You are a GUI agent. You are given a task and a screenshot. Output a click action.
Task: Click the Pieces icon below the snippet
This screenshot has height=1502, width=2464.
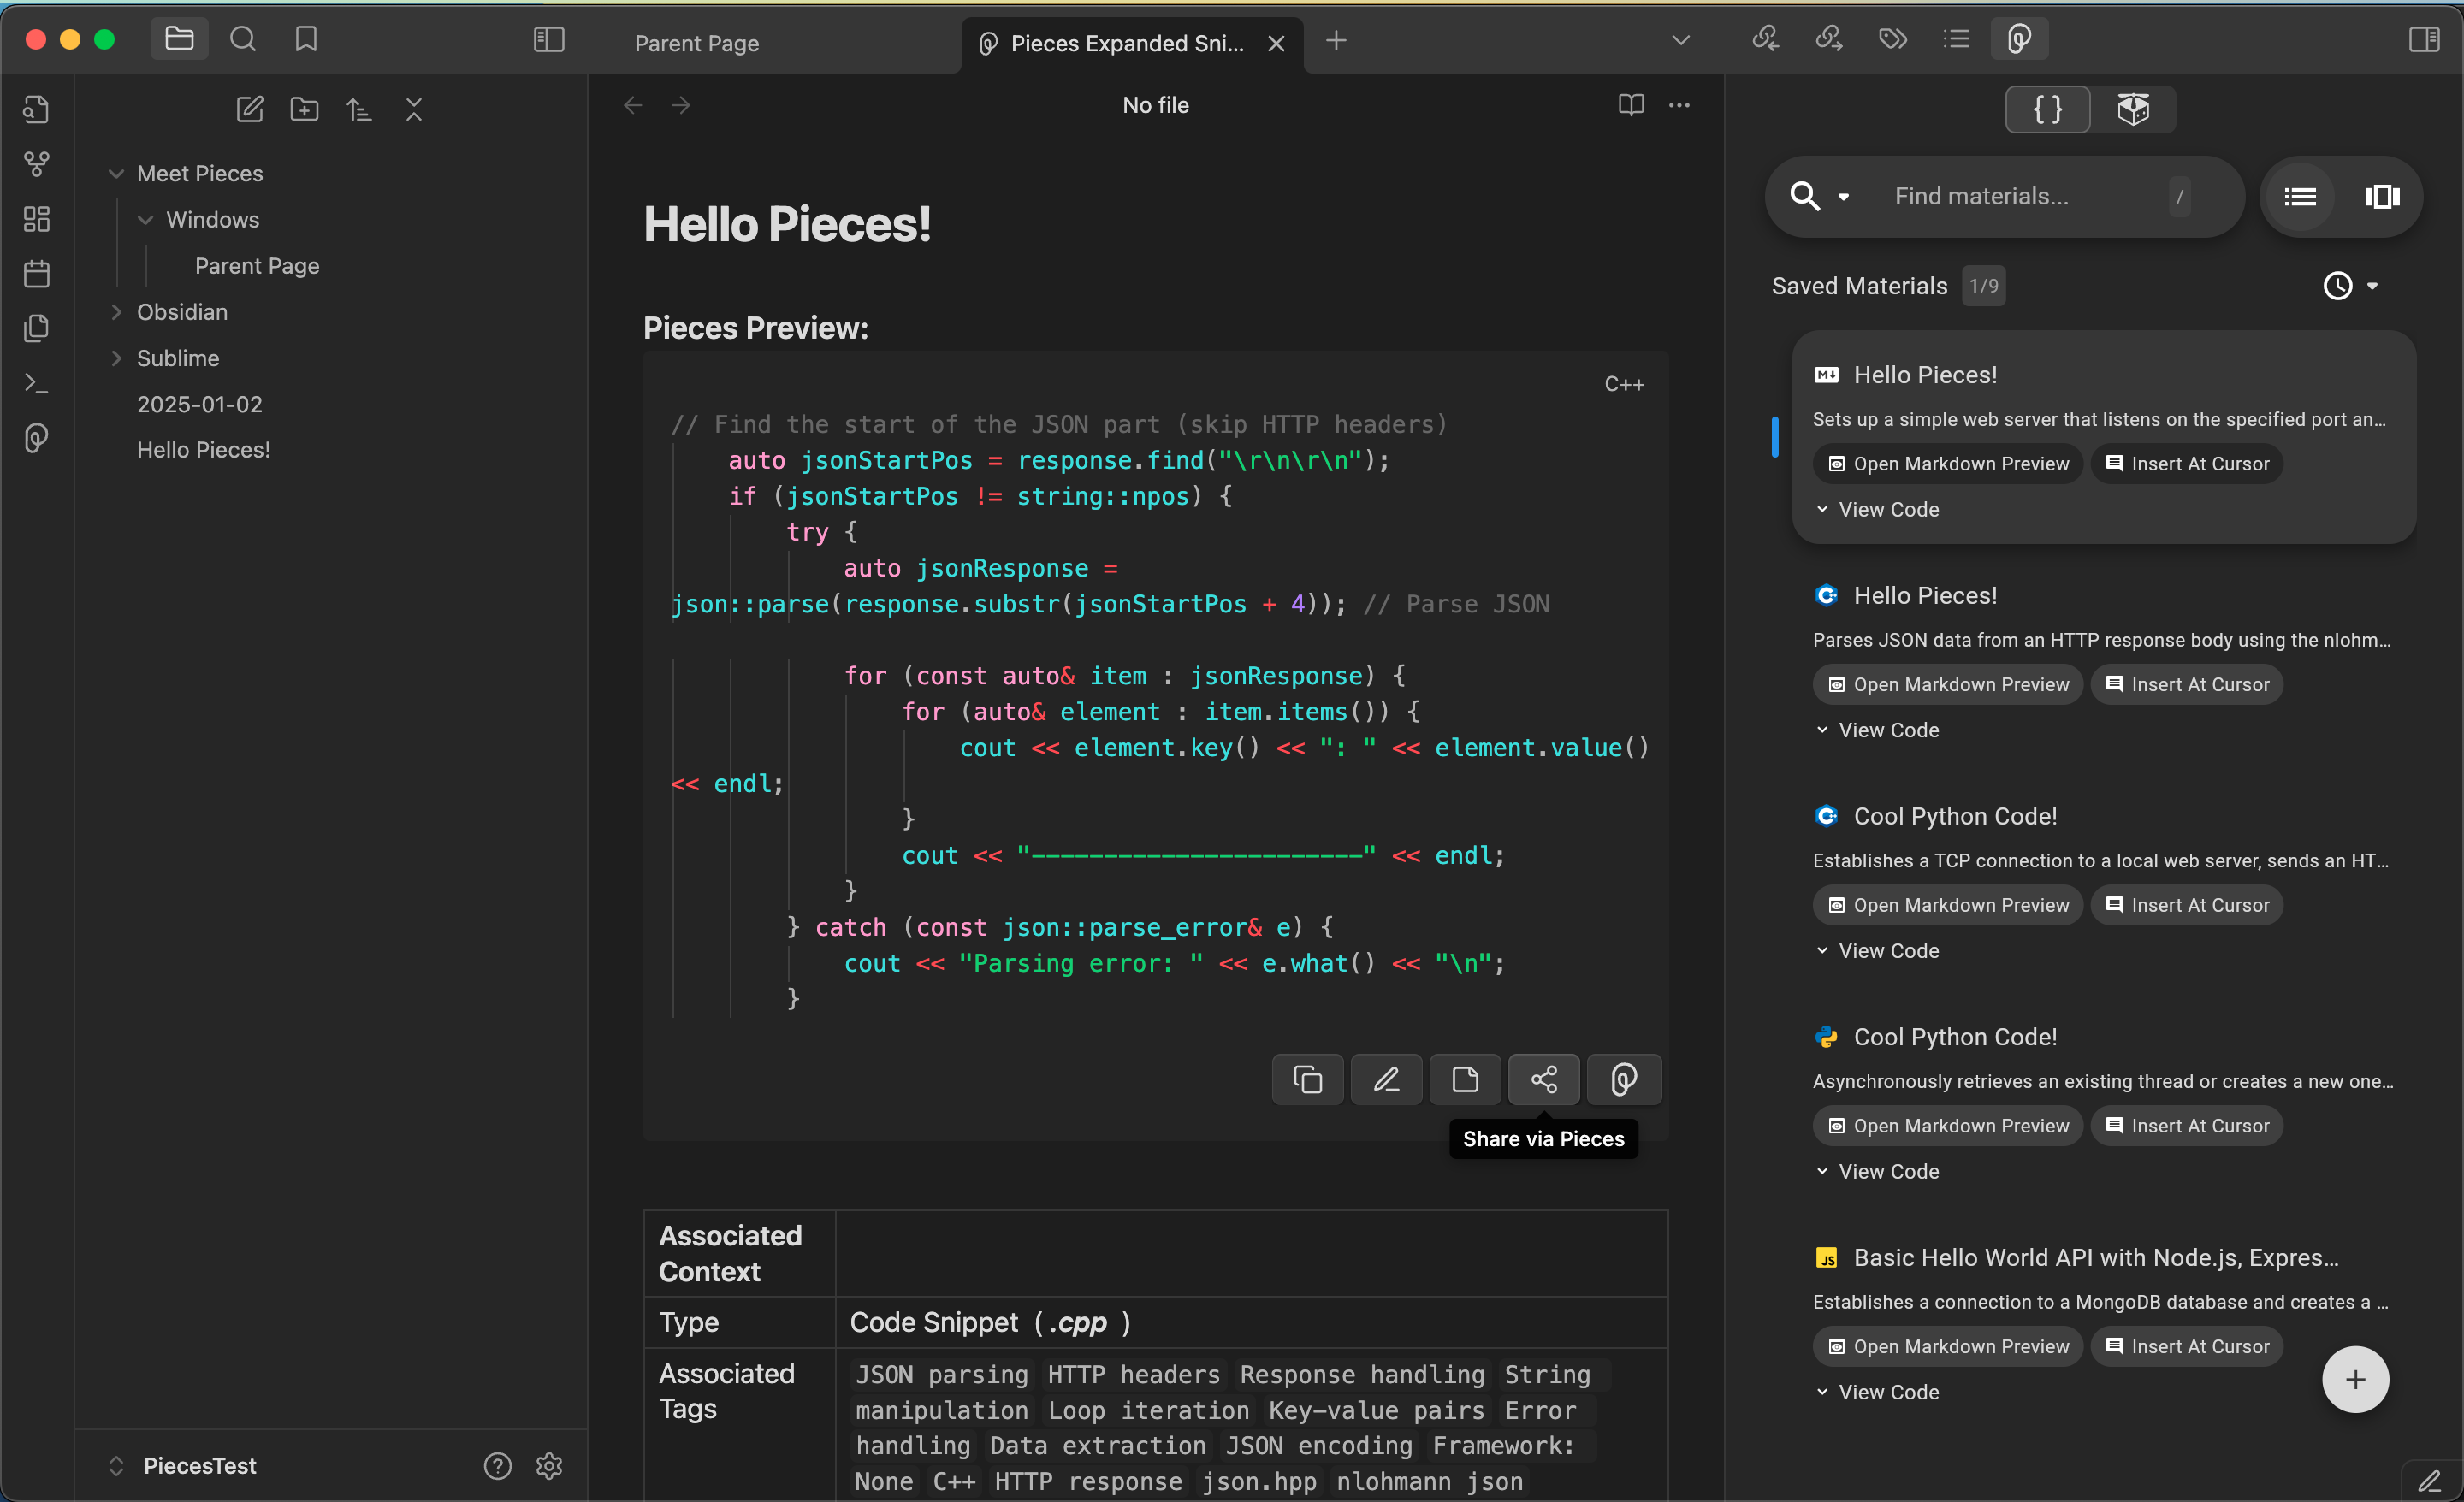click(1624, 1080)
